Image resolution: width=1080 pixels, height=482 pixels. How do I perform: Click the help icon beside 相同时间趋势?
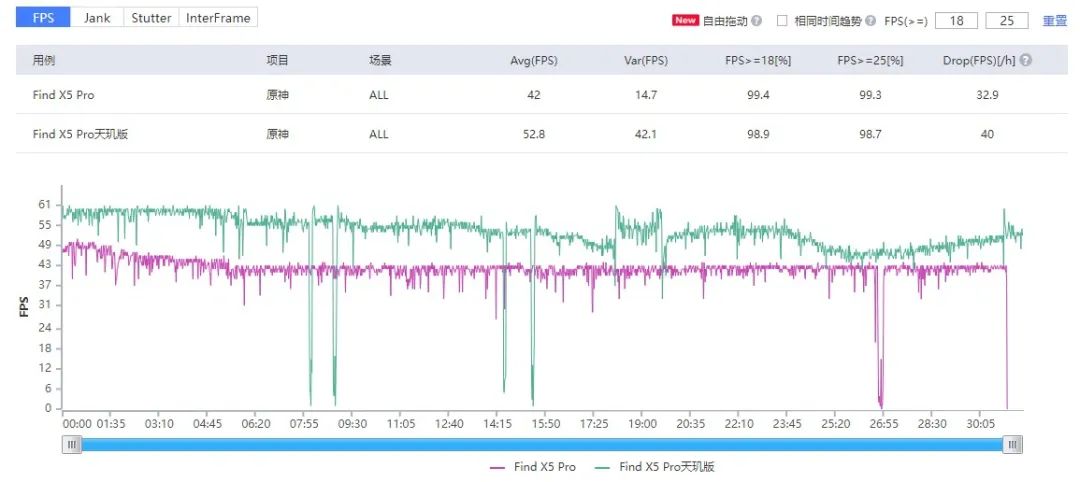coord(870,21)
